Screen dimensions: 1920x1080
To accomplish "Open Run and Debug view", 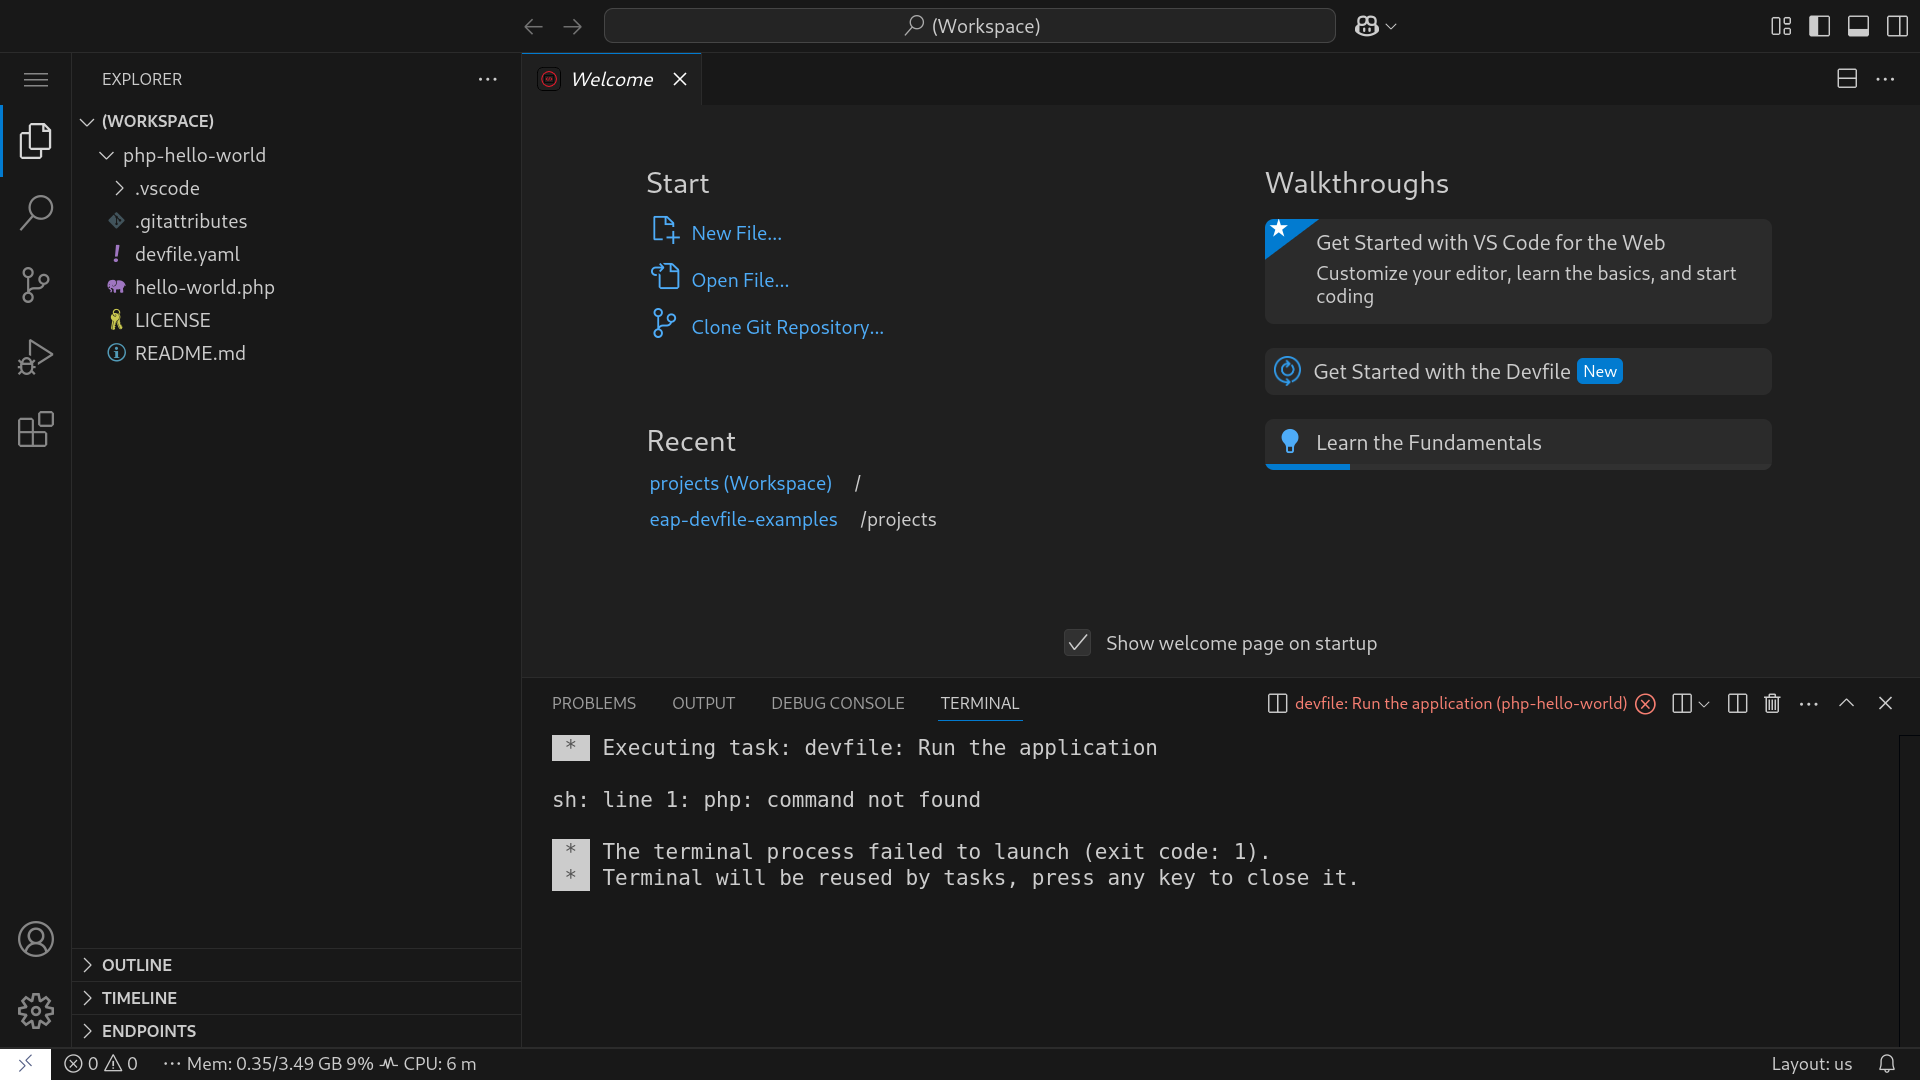I will [36, 357].
